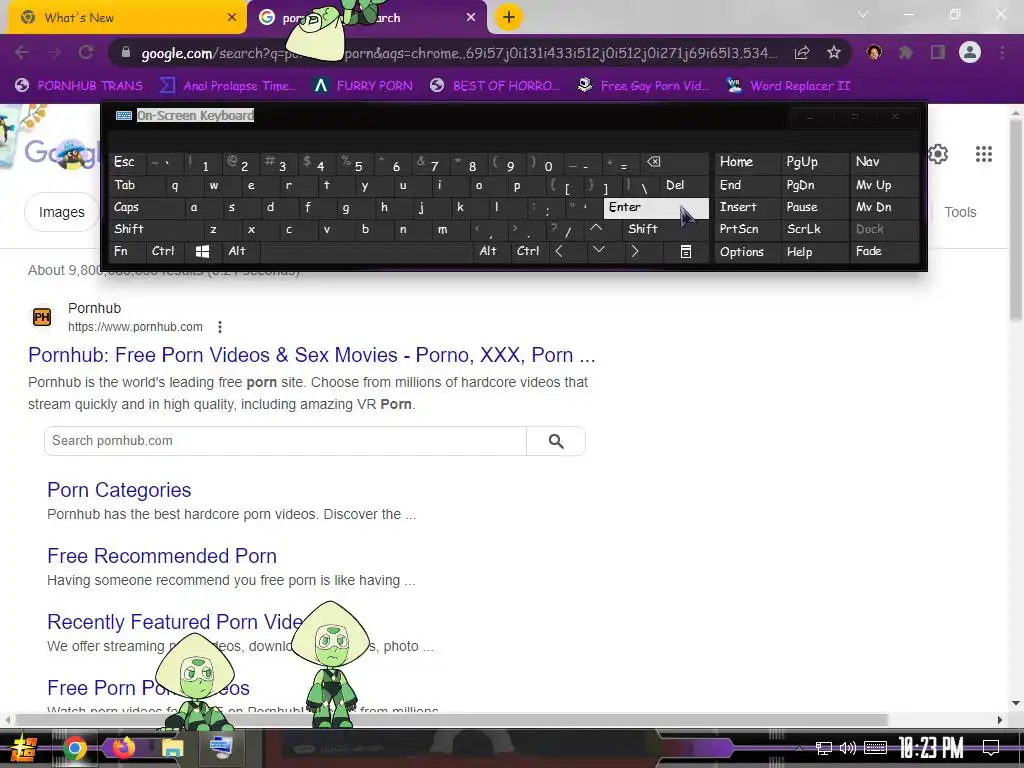The width and height of the screenshot is (1024, 768).
Task: Toggle the Fade key on On-Screen Keyboard
Action: tap(885, 251)
